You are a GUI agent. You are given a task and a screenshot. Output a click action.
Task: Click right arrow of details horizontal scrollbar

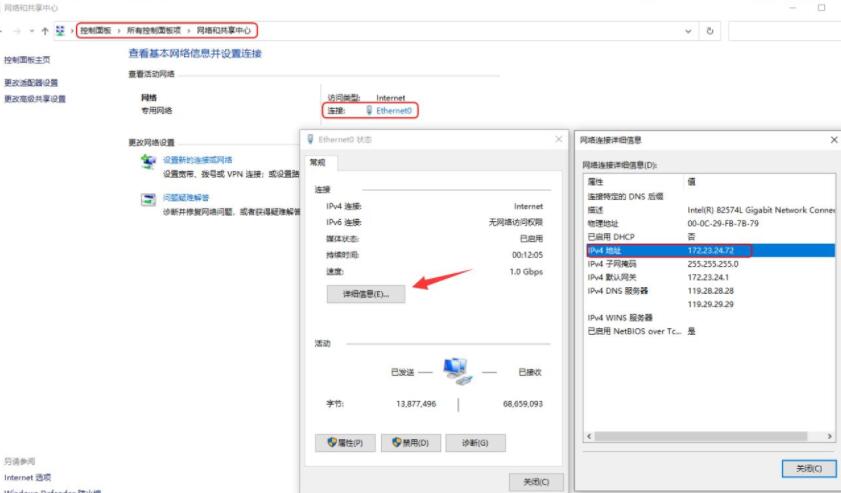click(x=833, y=436)
